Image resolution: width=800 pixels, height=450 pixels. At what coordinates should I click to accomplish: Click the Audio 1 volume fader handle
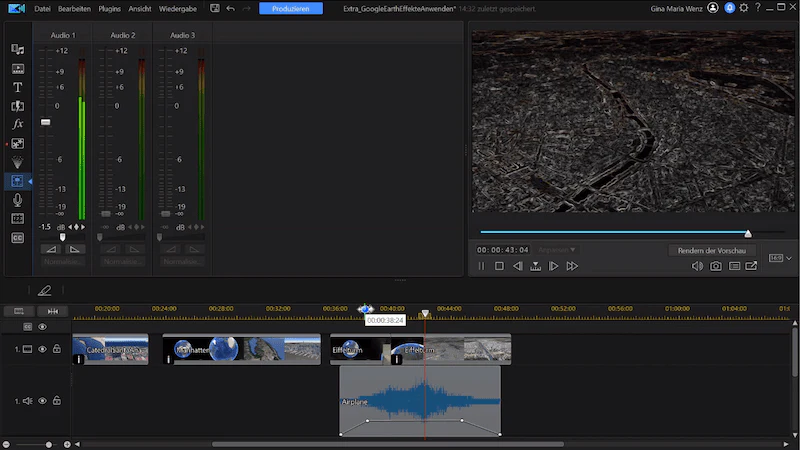[45, 122]
